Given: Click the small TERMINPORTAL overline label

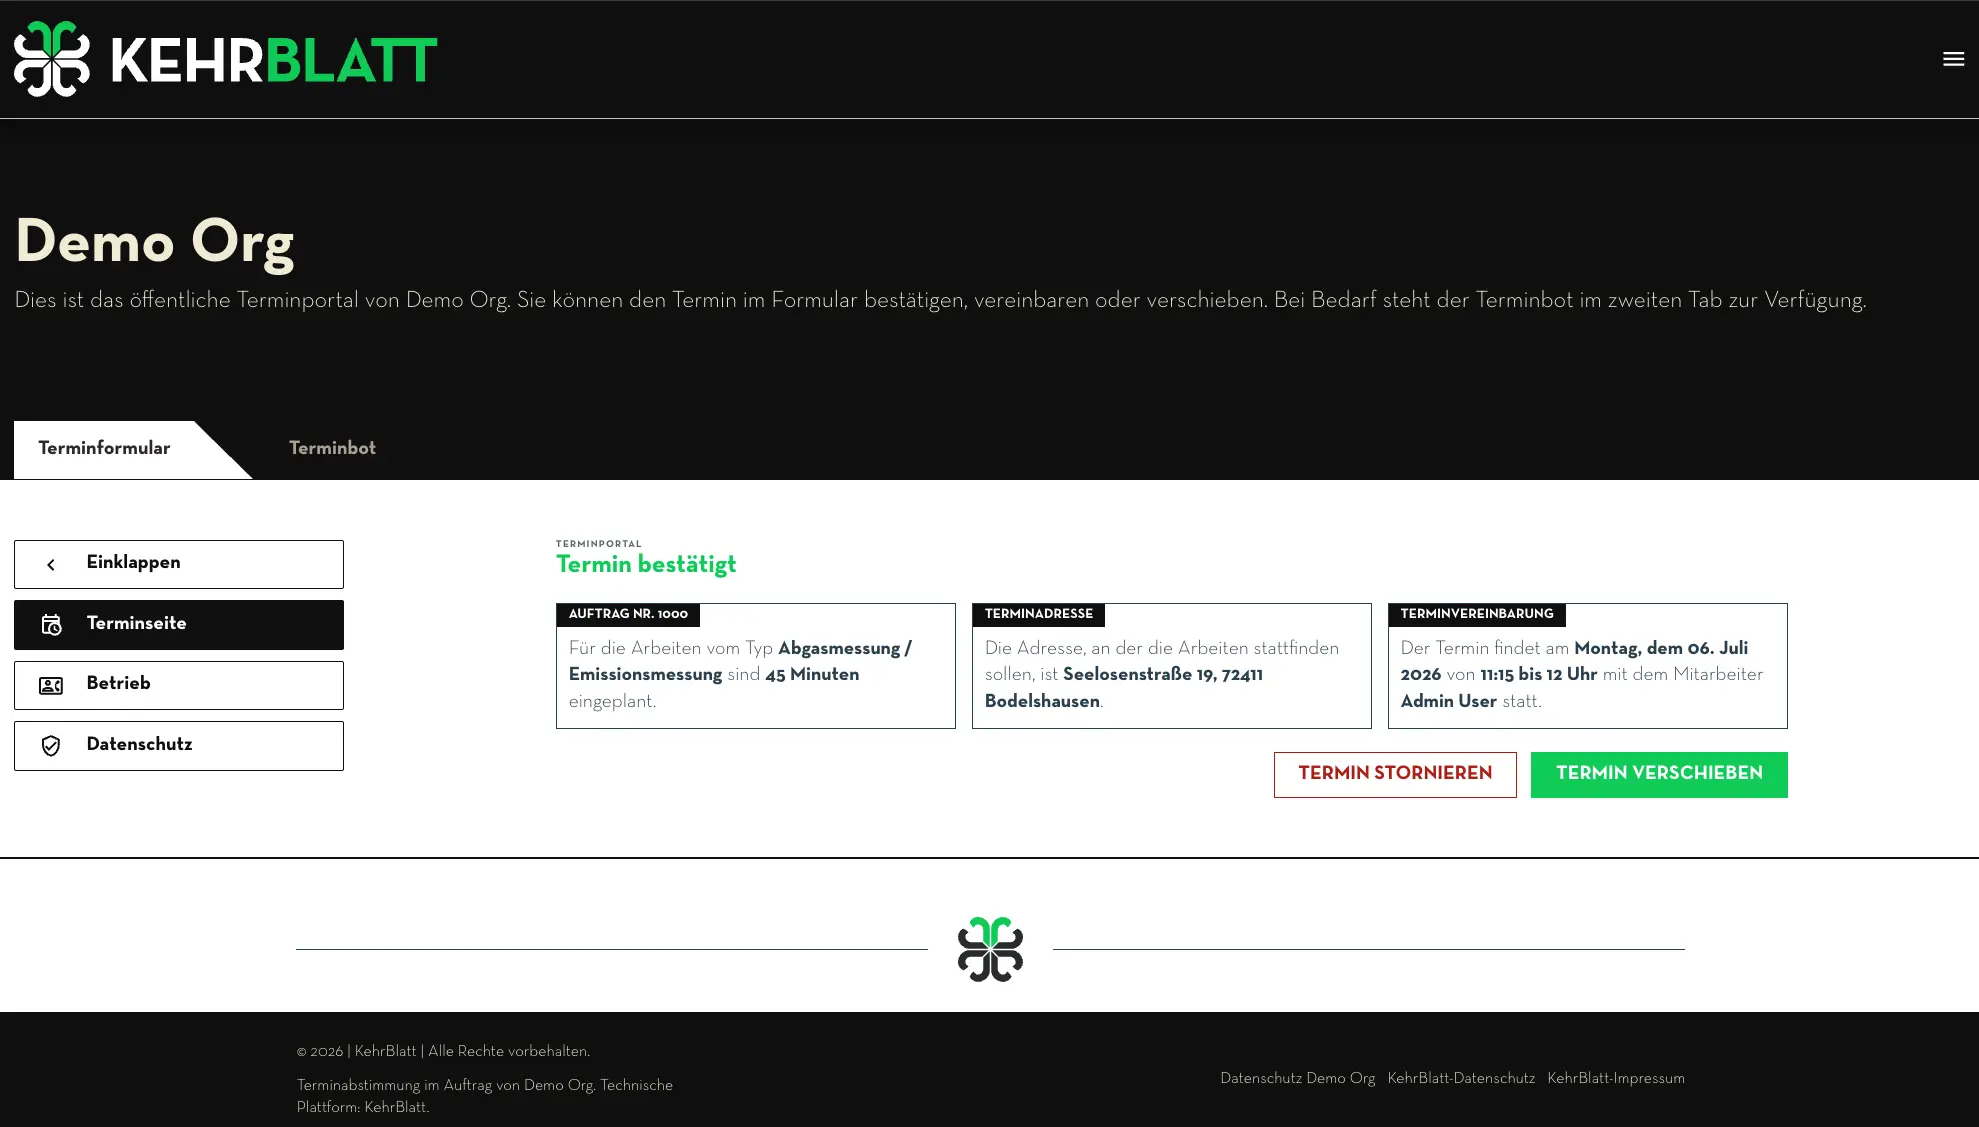Looking at the screenshot, I should [x=599, y=544].
